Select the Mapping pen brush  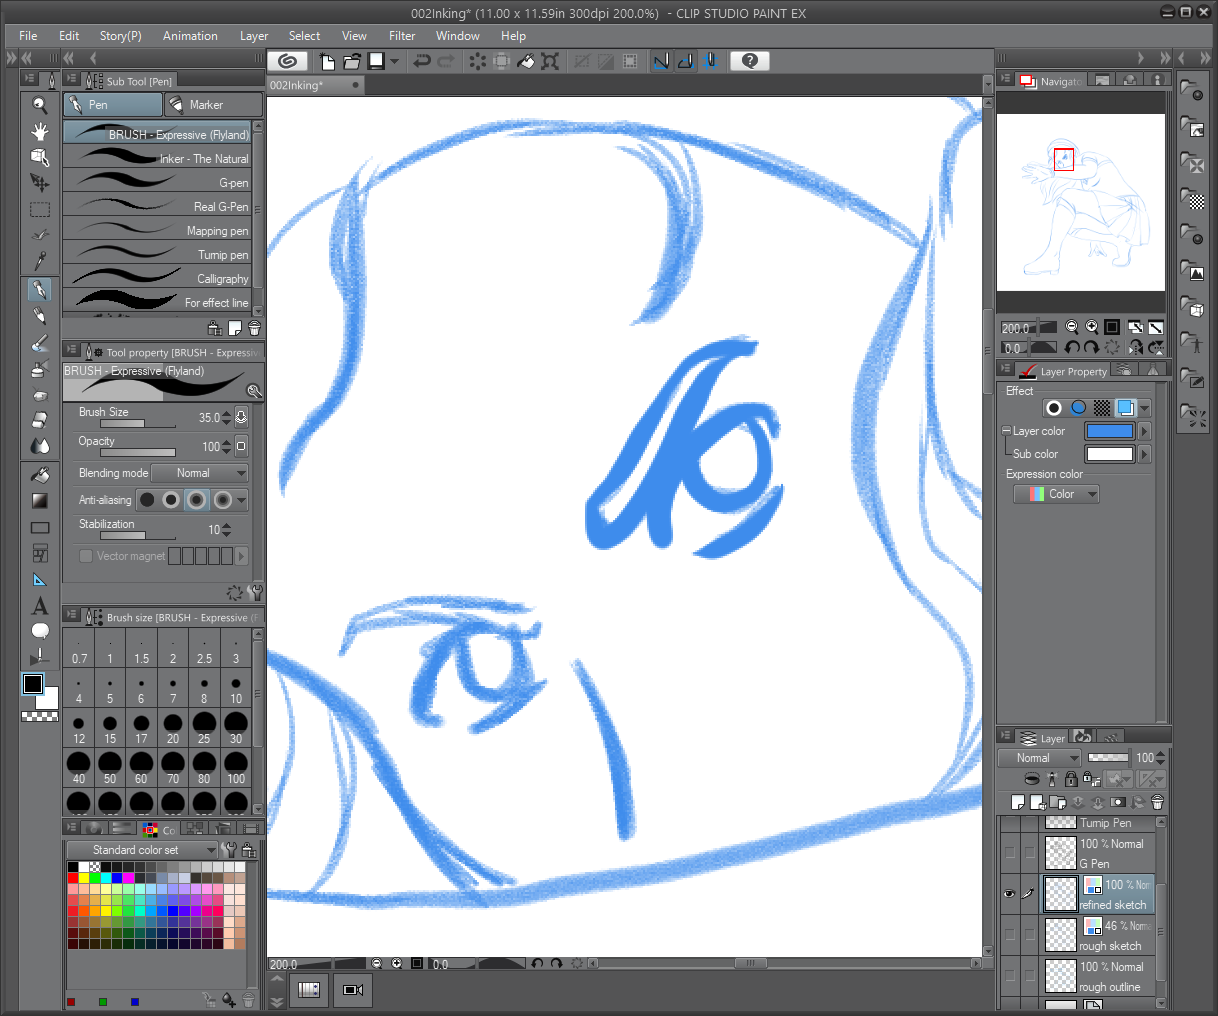(157, 231)
